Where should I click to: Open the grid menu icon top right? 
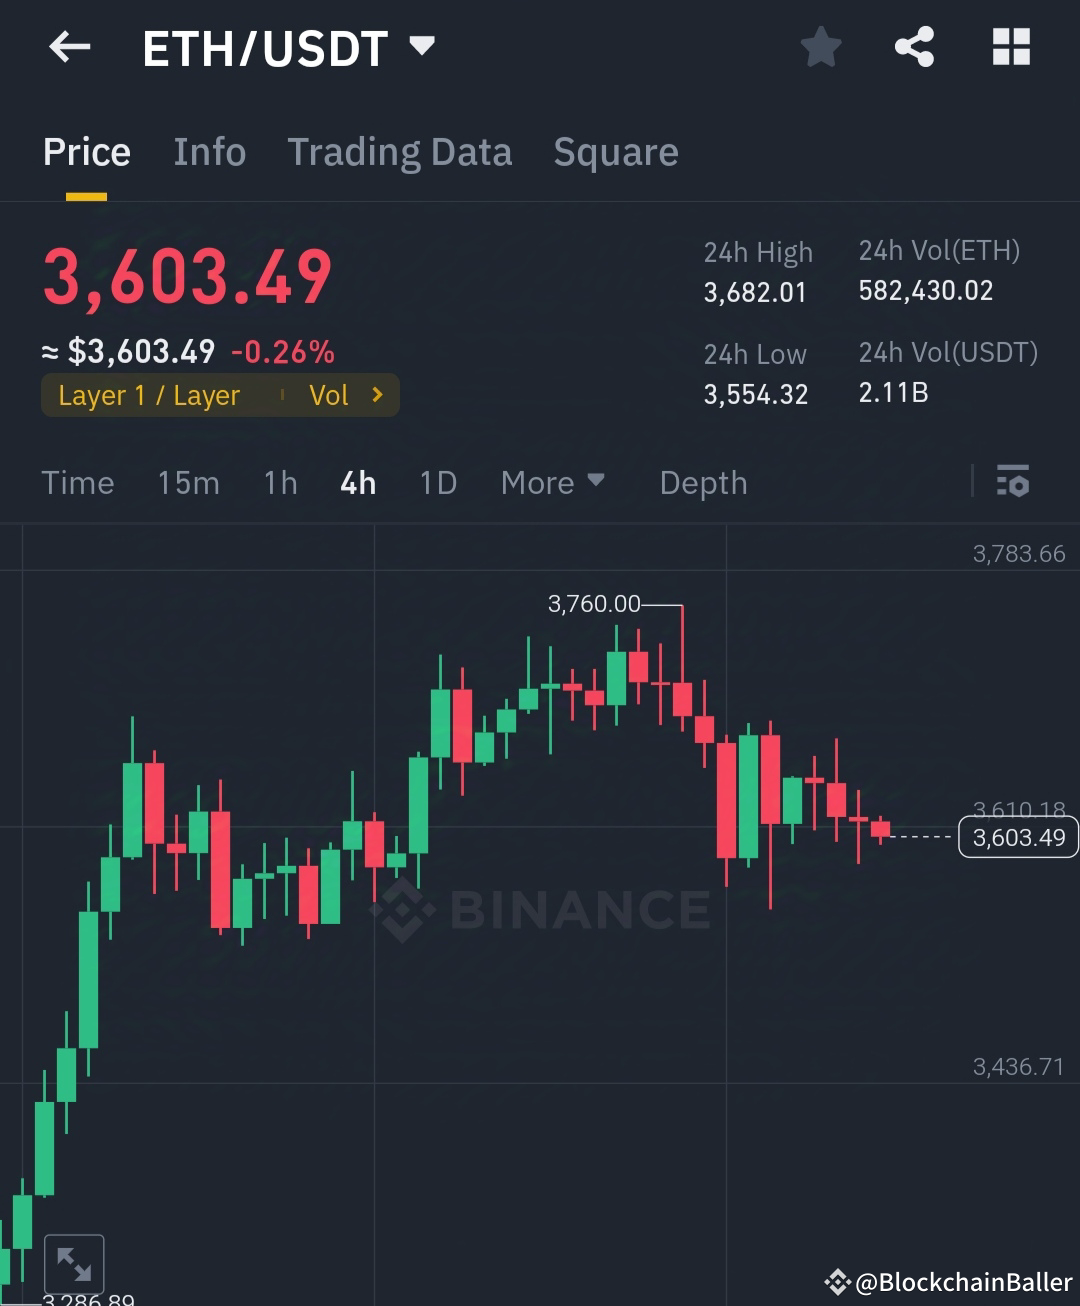pyautogui.click(x=1010, y=46)
